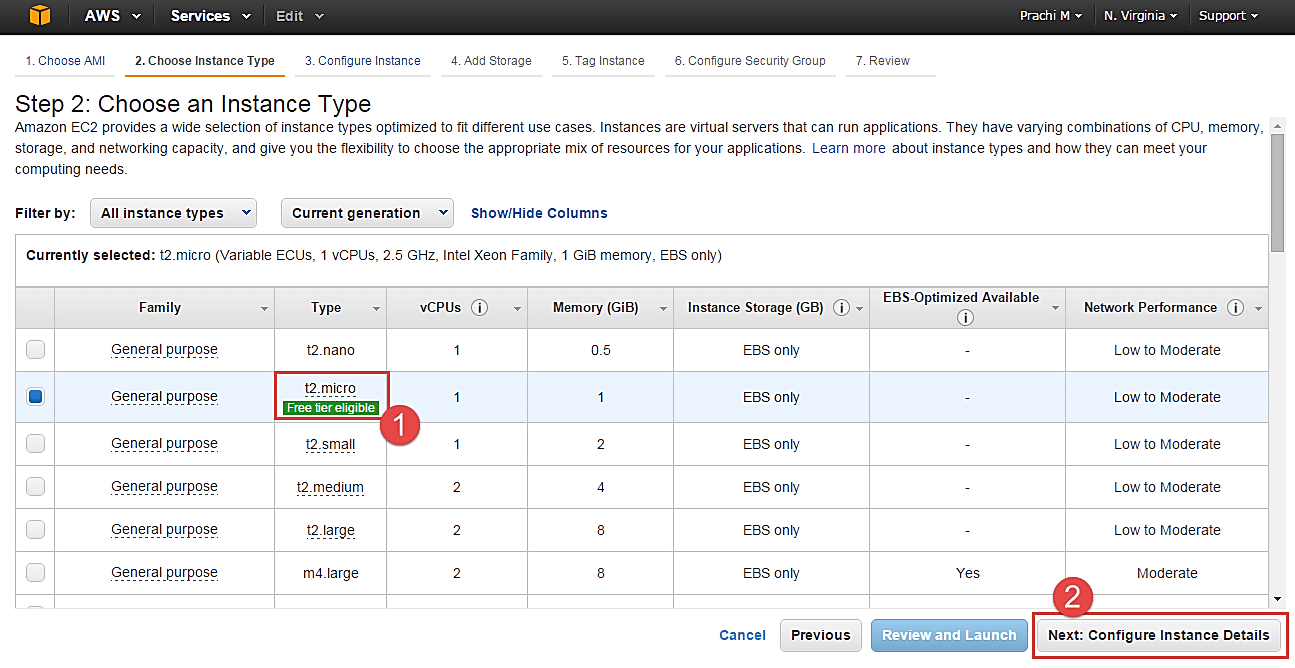Screen dimensions: 1295x668
Task: Expand the N. Virginia region menu
Action: click(x=1140, y=16)
